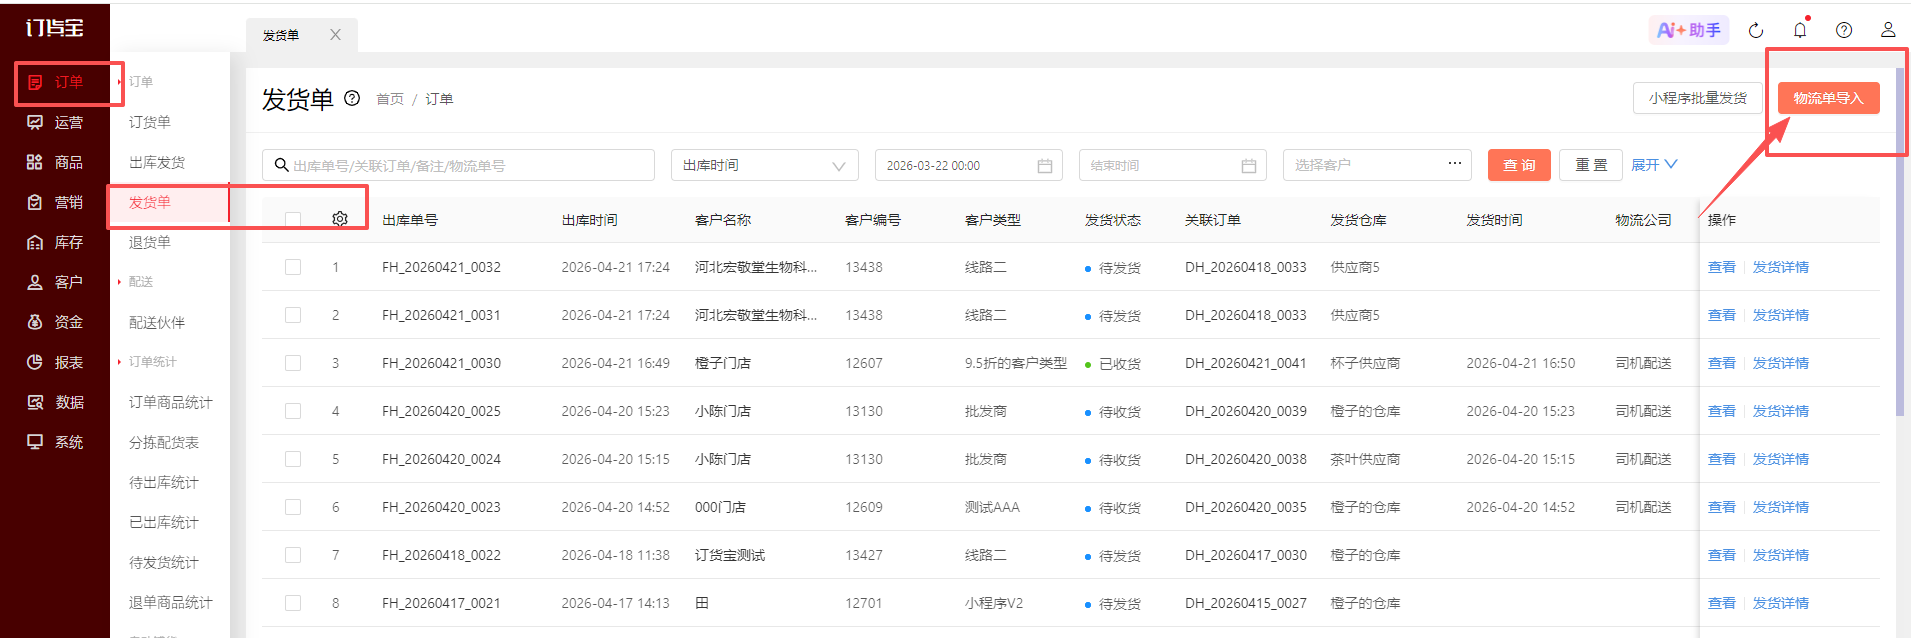Open calendar icon of 结束时间 field
Viewport: 1911px width, 638px height.
tap(1249, 166)
